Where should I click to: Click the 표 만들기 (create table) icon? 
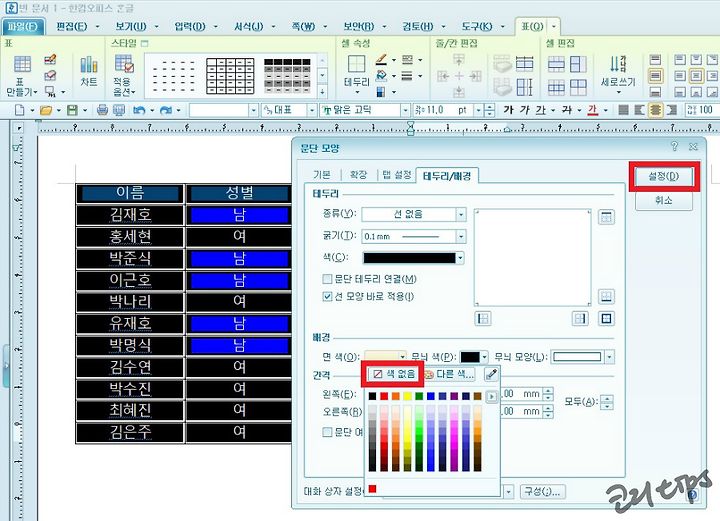(22, 64)
